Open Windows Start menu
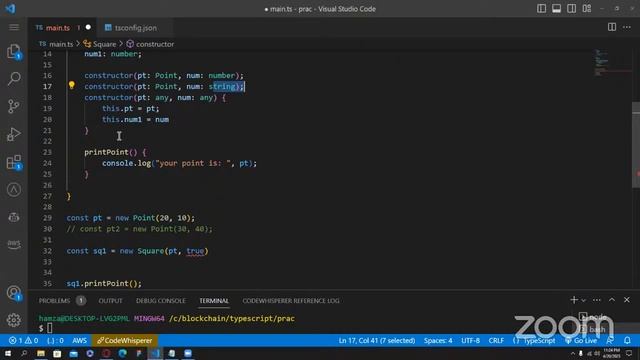This screenshot has width=640, height=360. click(8, 353)
